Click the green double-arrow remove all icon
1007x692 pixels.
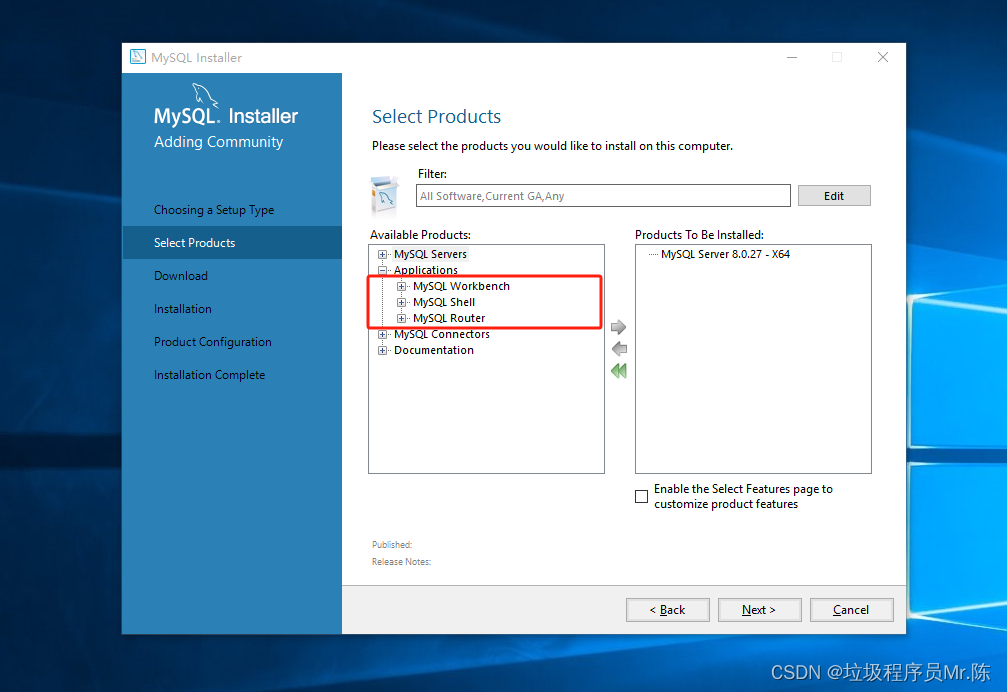click(x=618, y=371)
